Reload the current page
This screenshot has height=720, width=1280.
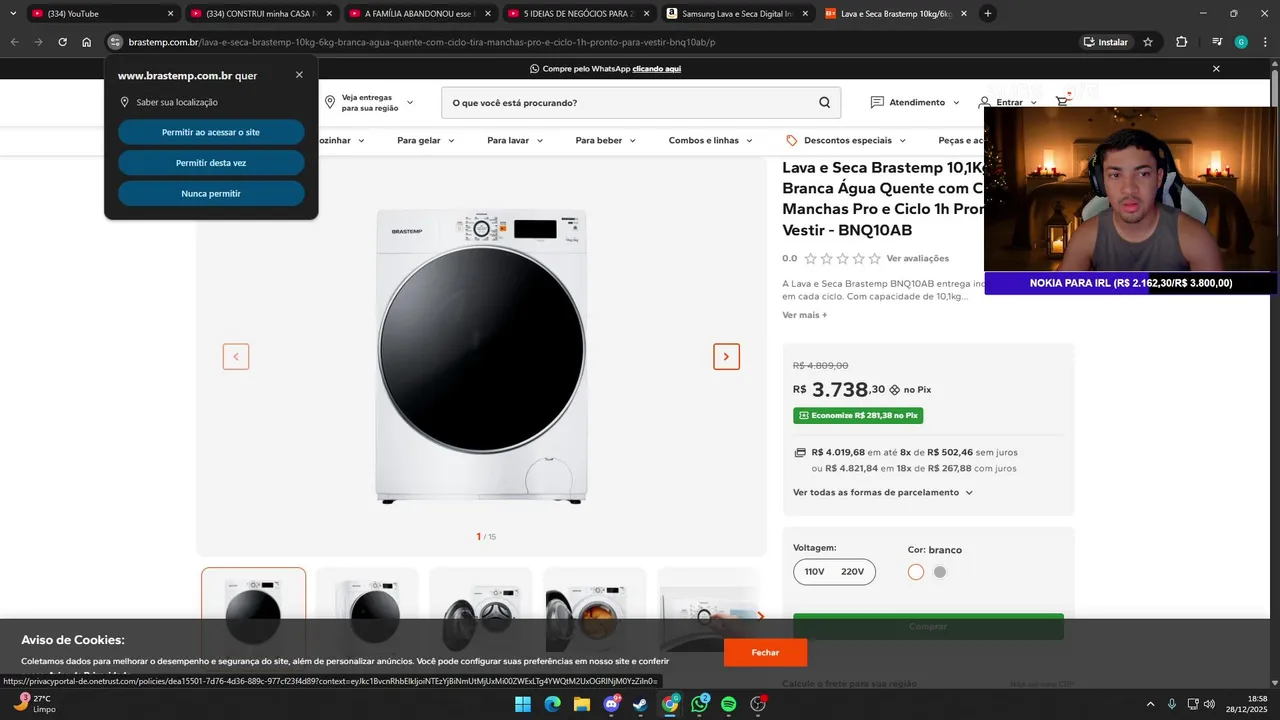coord(62,42)
